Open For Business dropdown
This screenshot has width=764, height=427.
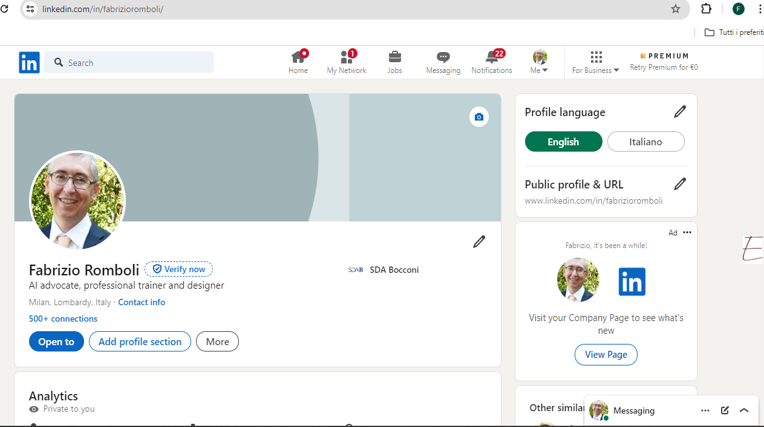pyautogui.click(x=595, y=63)
